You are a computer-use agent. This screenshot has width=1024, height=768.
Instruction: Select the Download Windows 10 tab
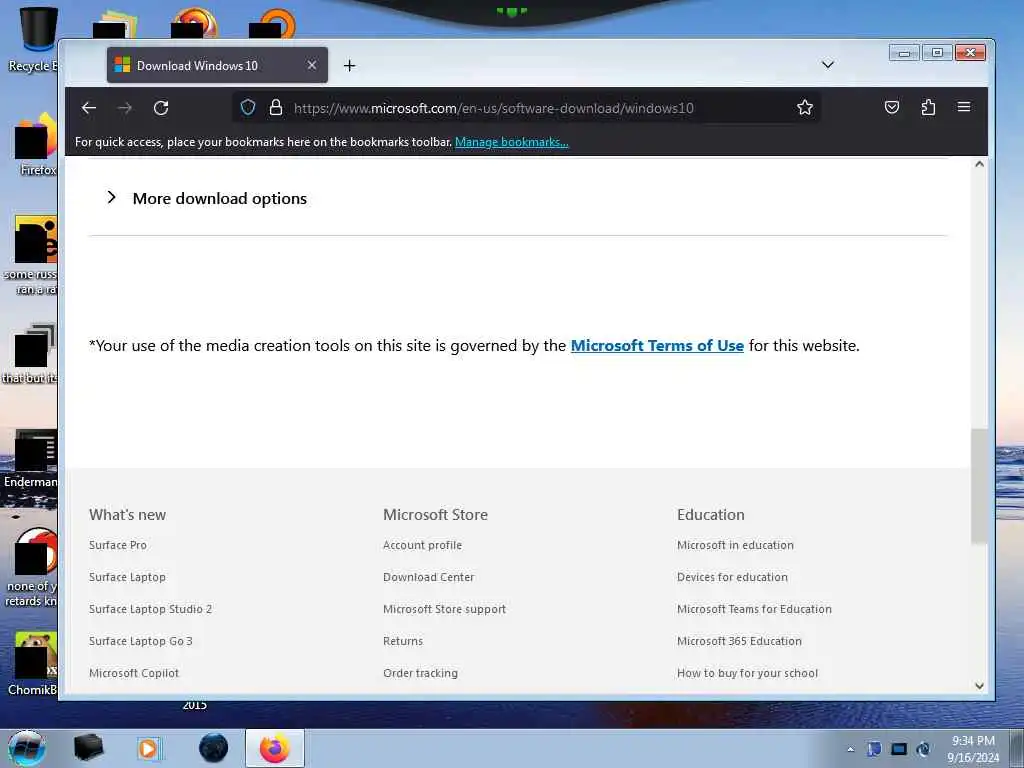[x=217, y=65]
